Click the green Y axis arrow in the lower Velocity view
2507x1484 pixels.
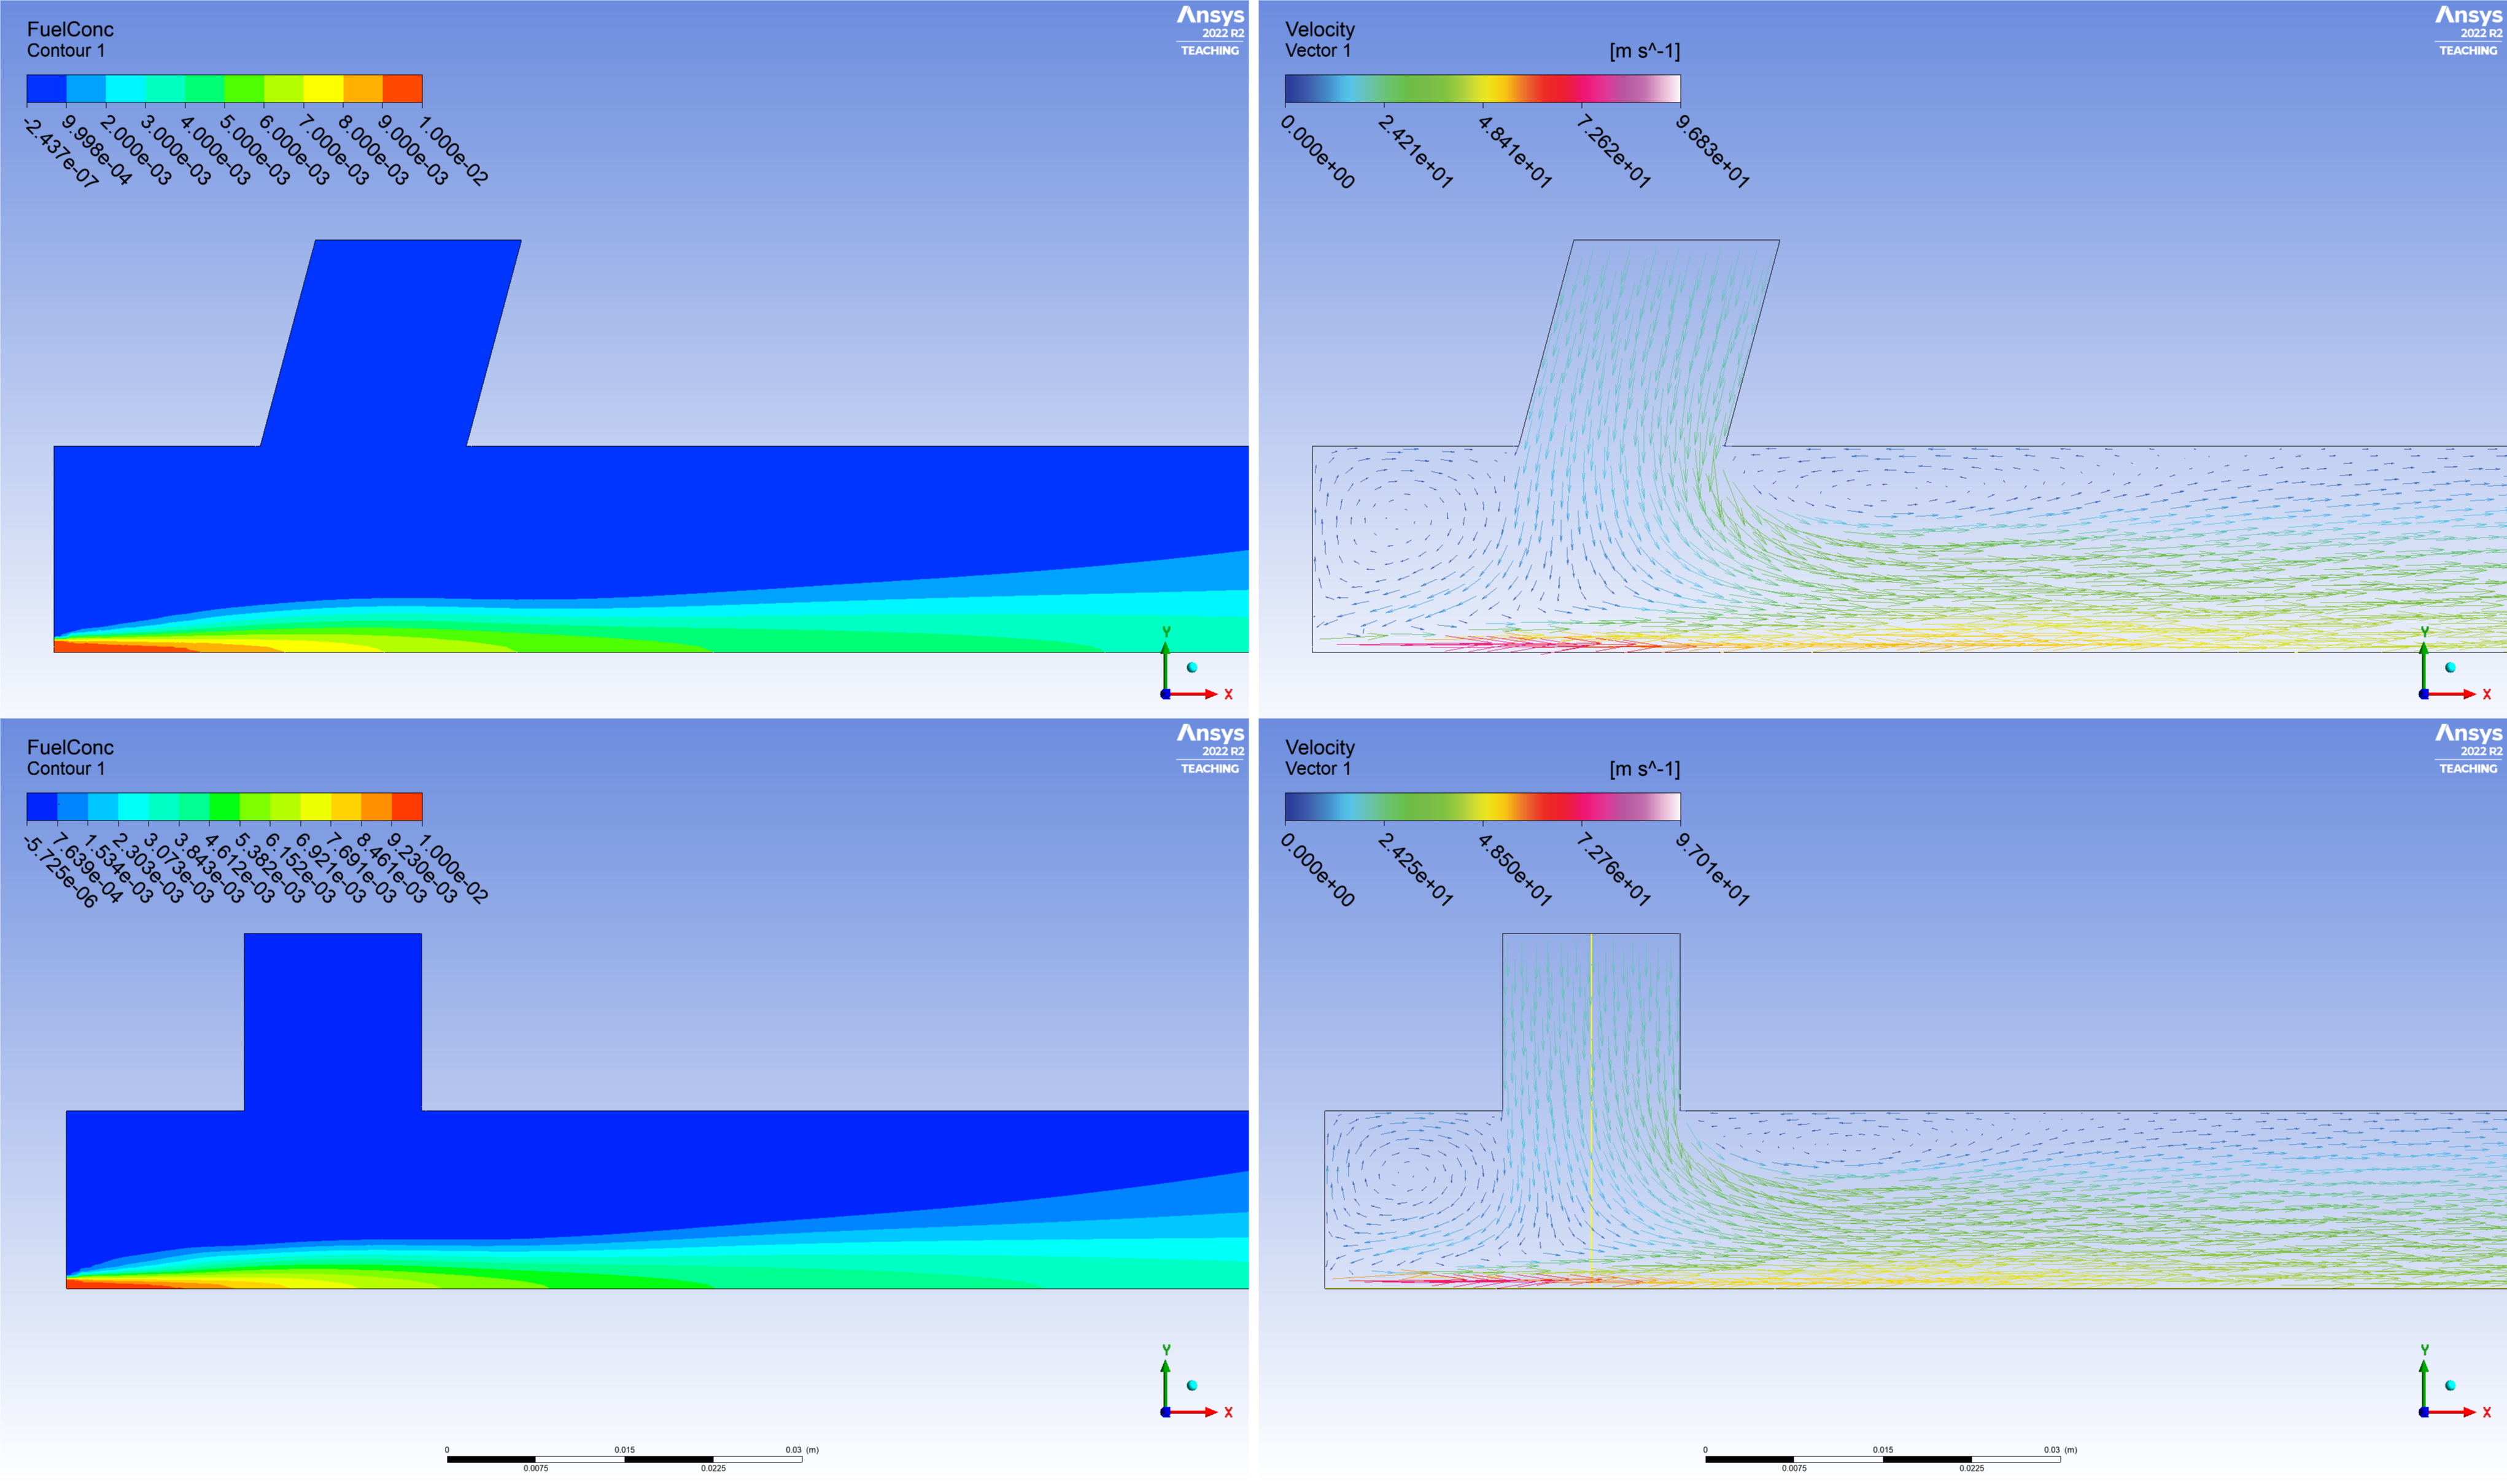click(2423, 1385)
